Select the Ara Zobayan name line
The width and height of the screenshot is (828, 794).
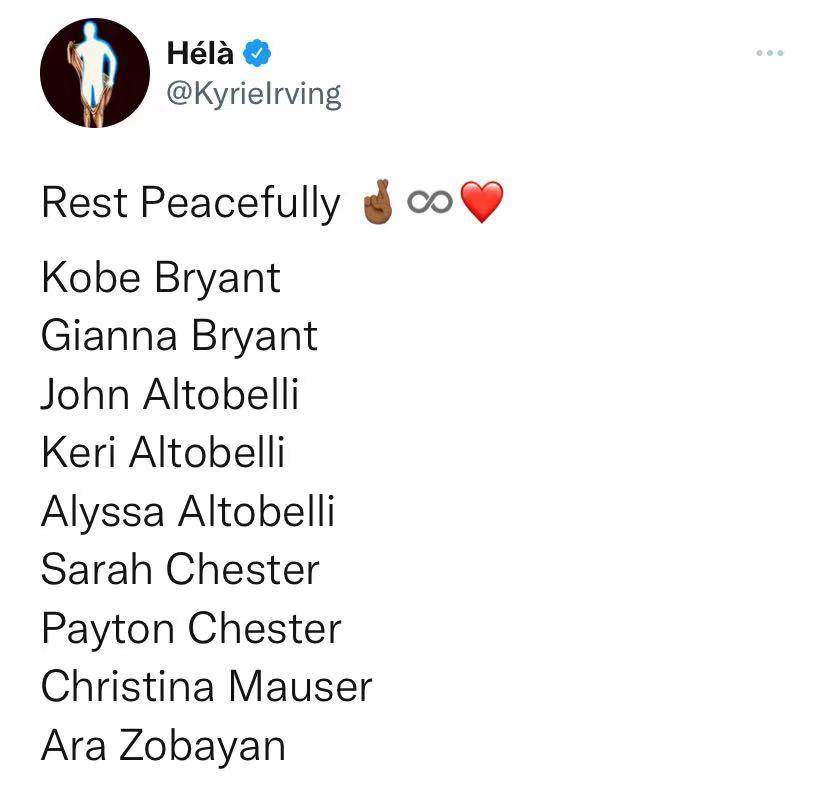[x=164, y=746]
